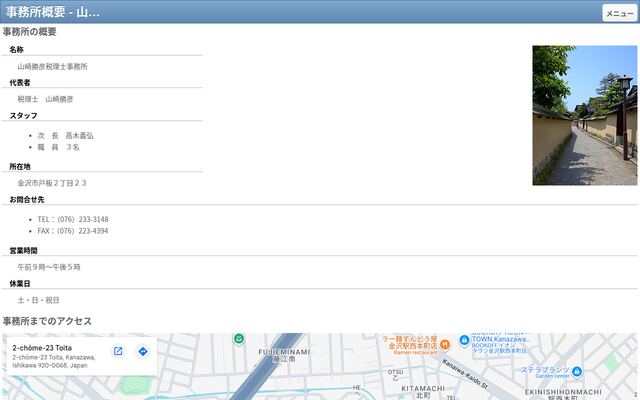Click the closed days 土・日・祝日
This screenshot has width=640, height=400.
pos(38,300)
